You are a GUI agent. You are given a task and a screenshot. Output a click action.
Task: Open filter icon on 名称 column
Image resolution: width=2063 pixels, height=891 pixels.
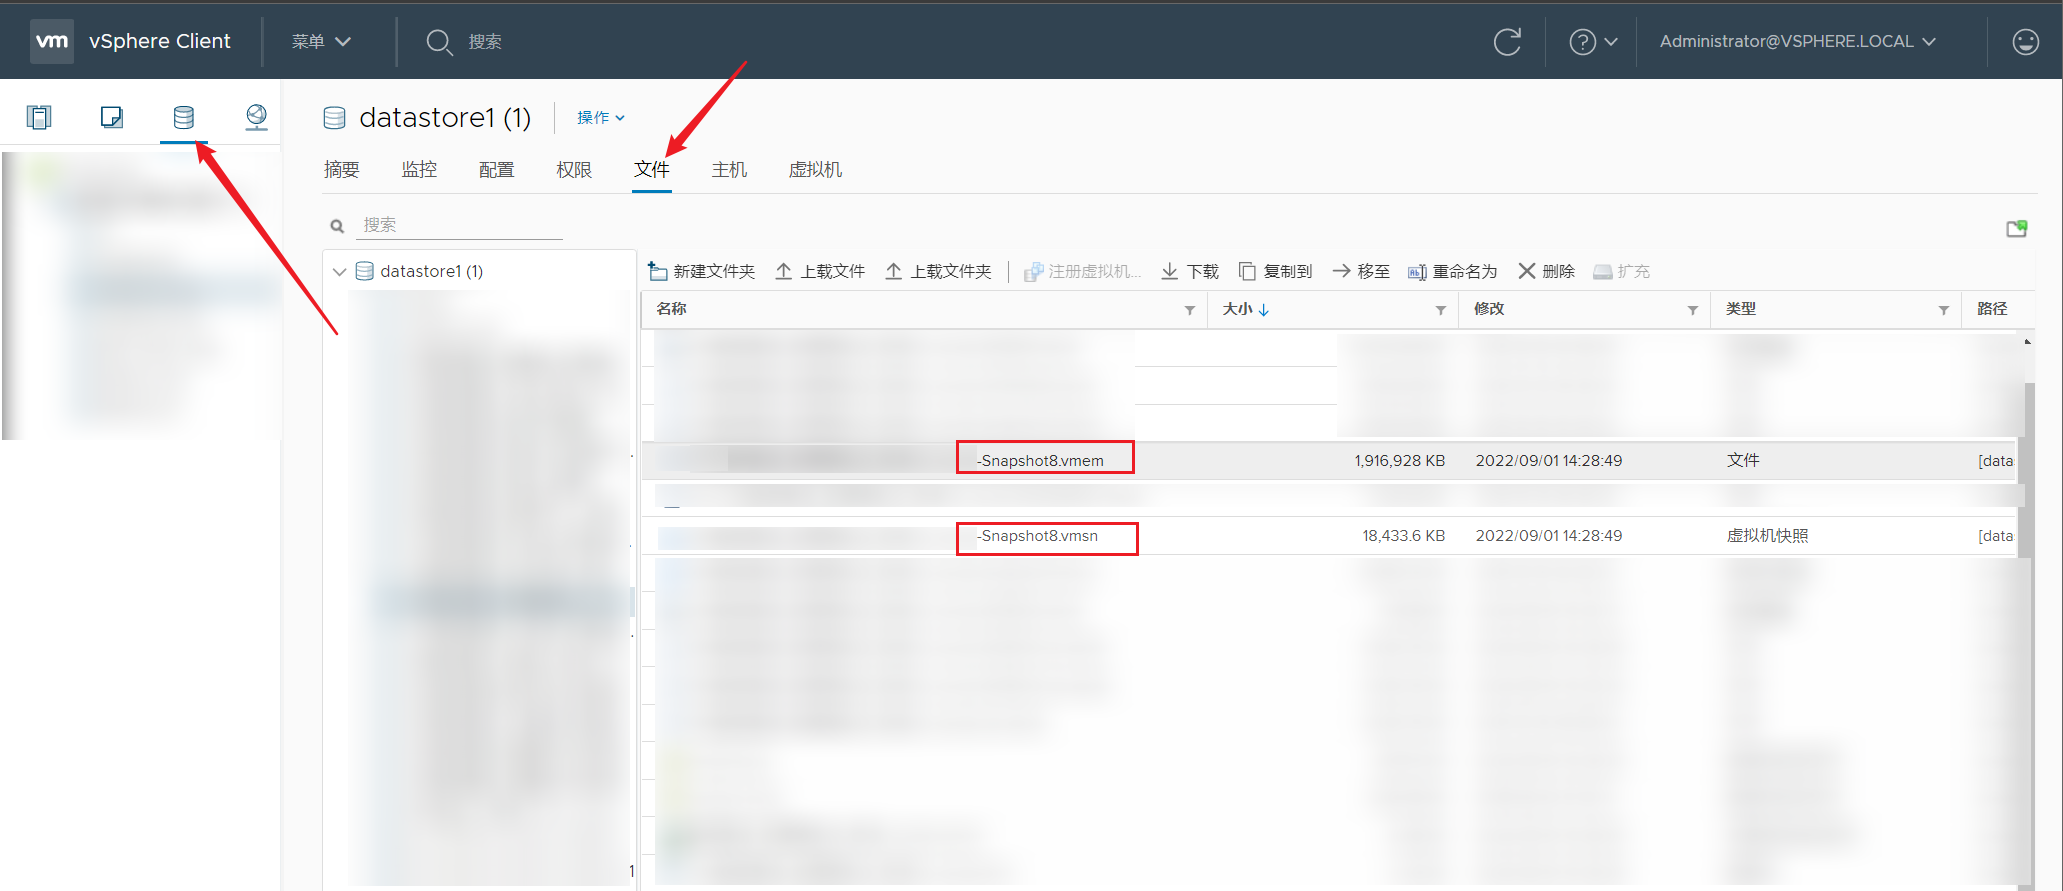point(1190,310)
